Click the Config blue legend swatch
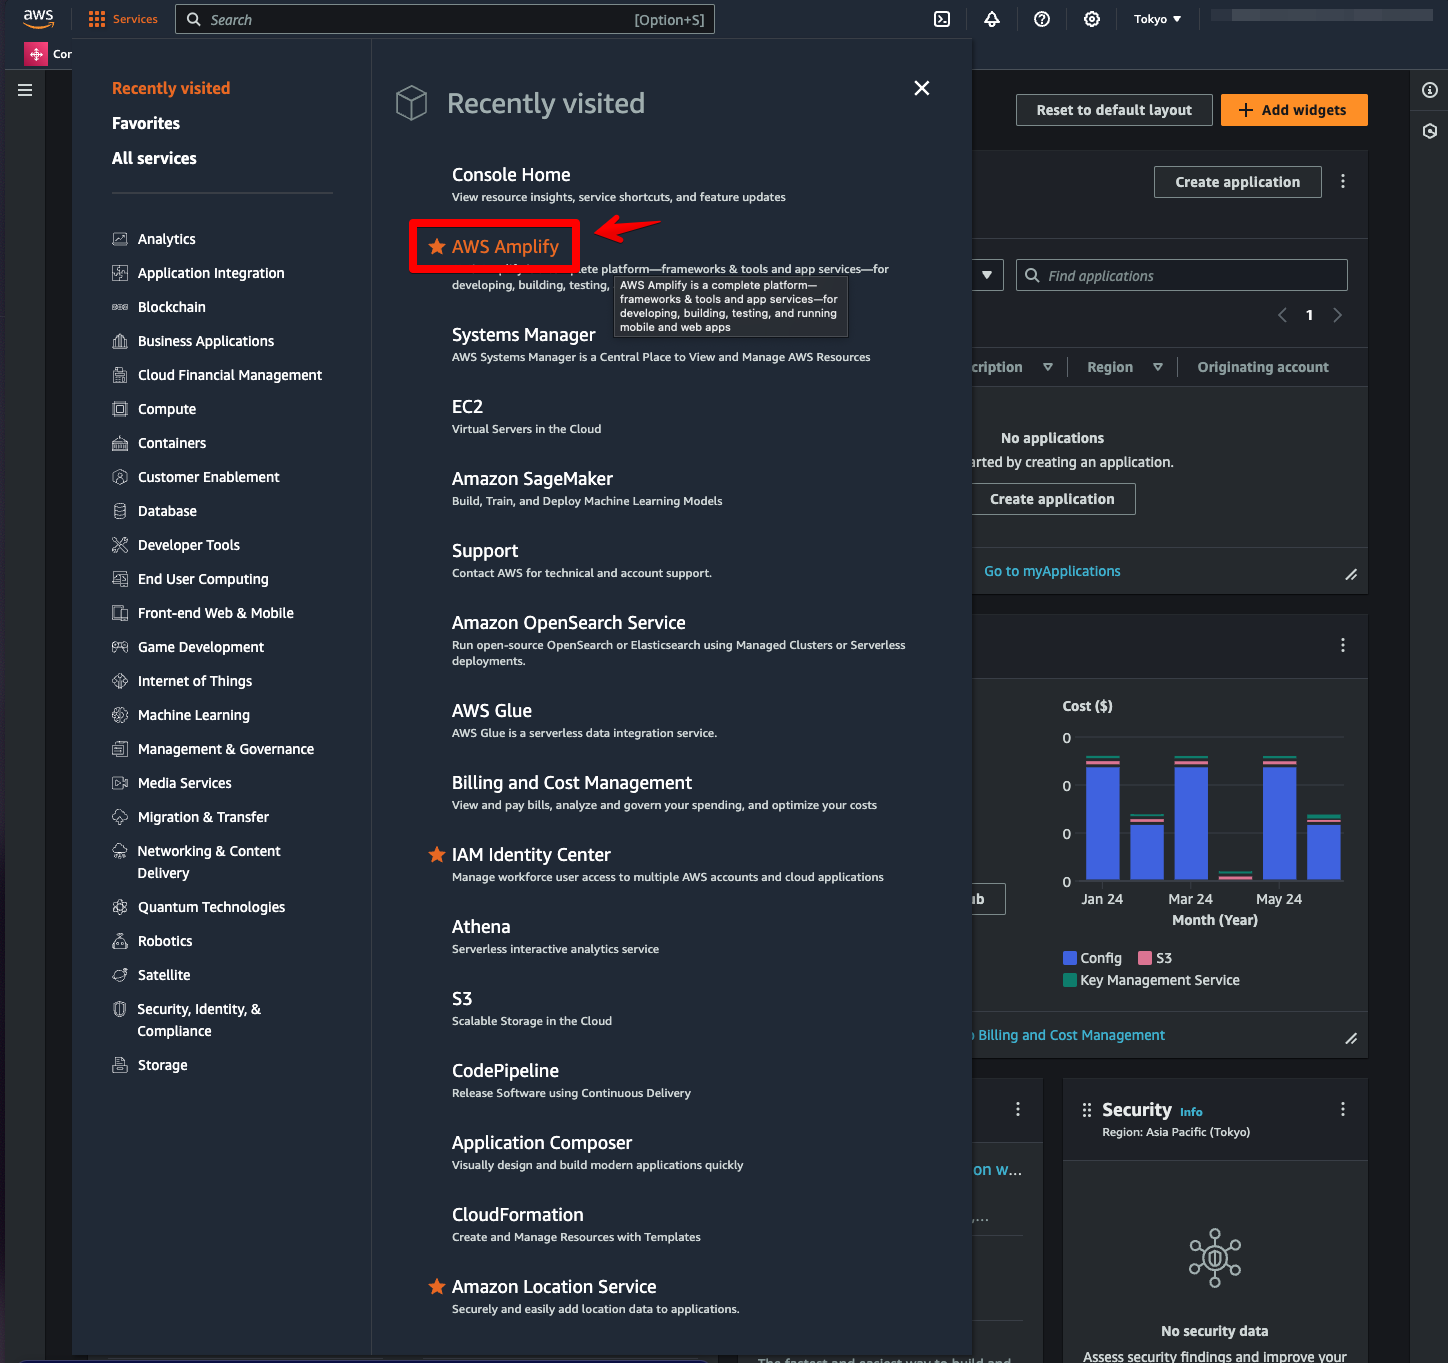This screenshot has height=1363, width=1448. (1069, 958)
